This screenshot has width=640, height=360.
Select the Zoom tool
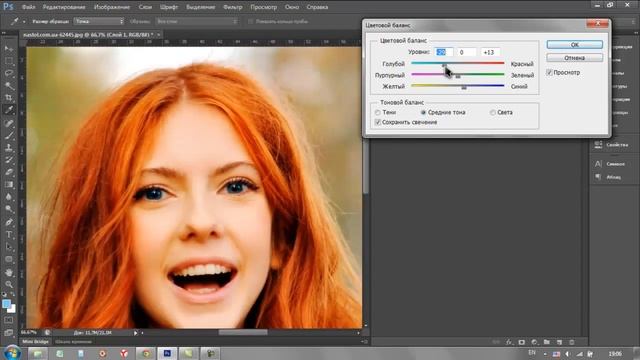click(x=9, y=284)
